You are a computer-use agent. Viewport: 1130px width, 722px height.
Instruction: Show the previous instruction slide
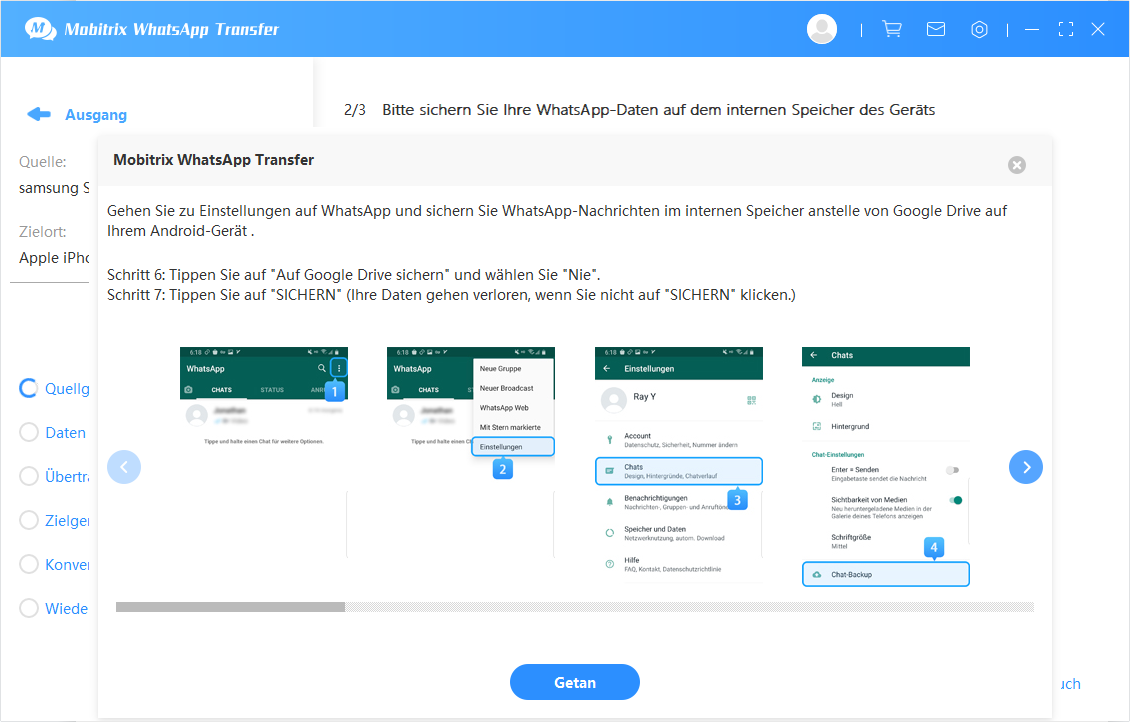click(x=124, y=467)
